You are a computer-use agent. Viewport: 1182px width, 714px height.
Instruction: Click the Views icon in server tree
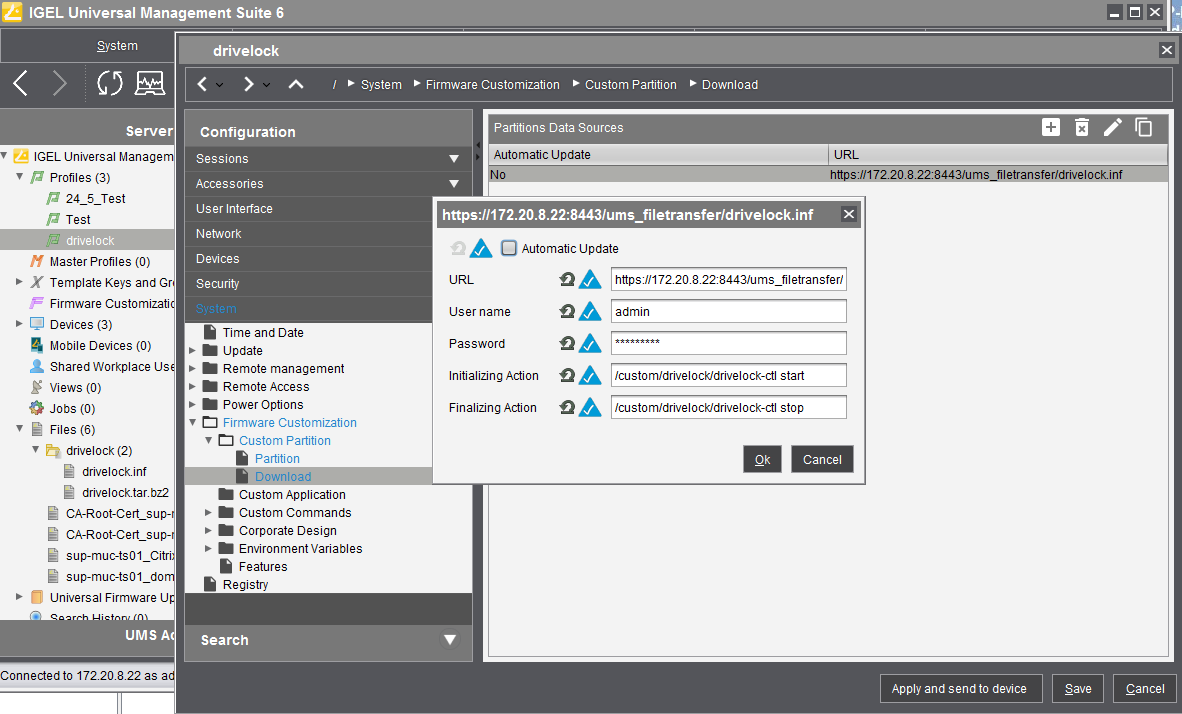[36, 388]
